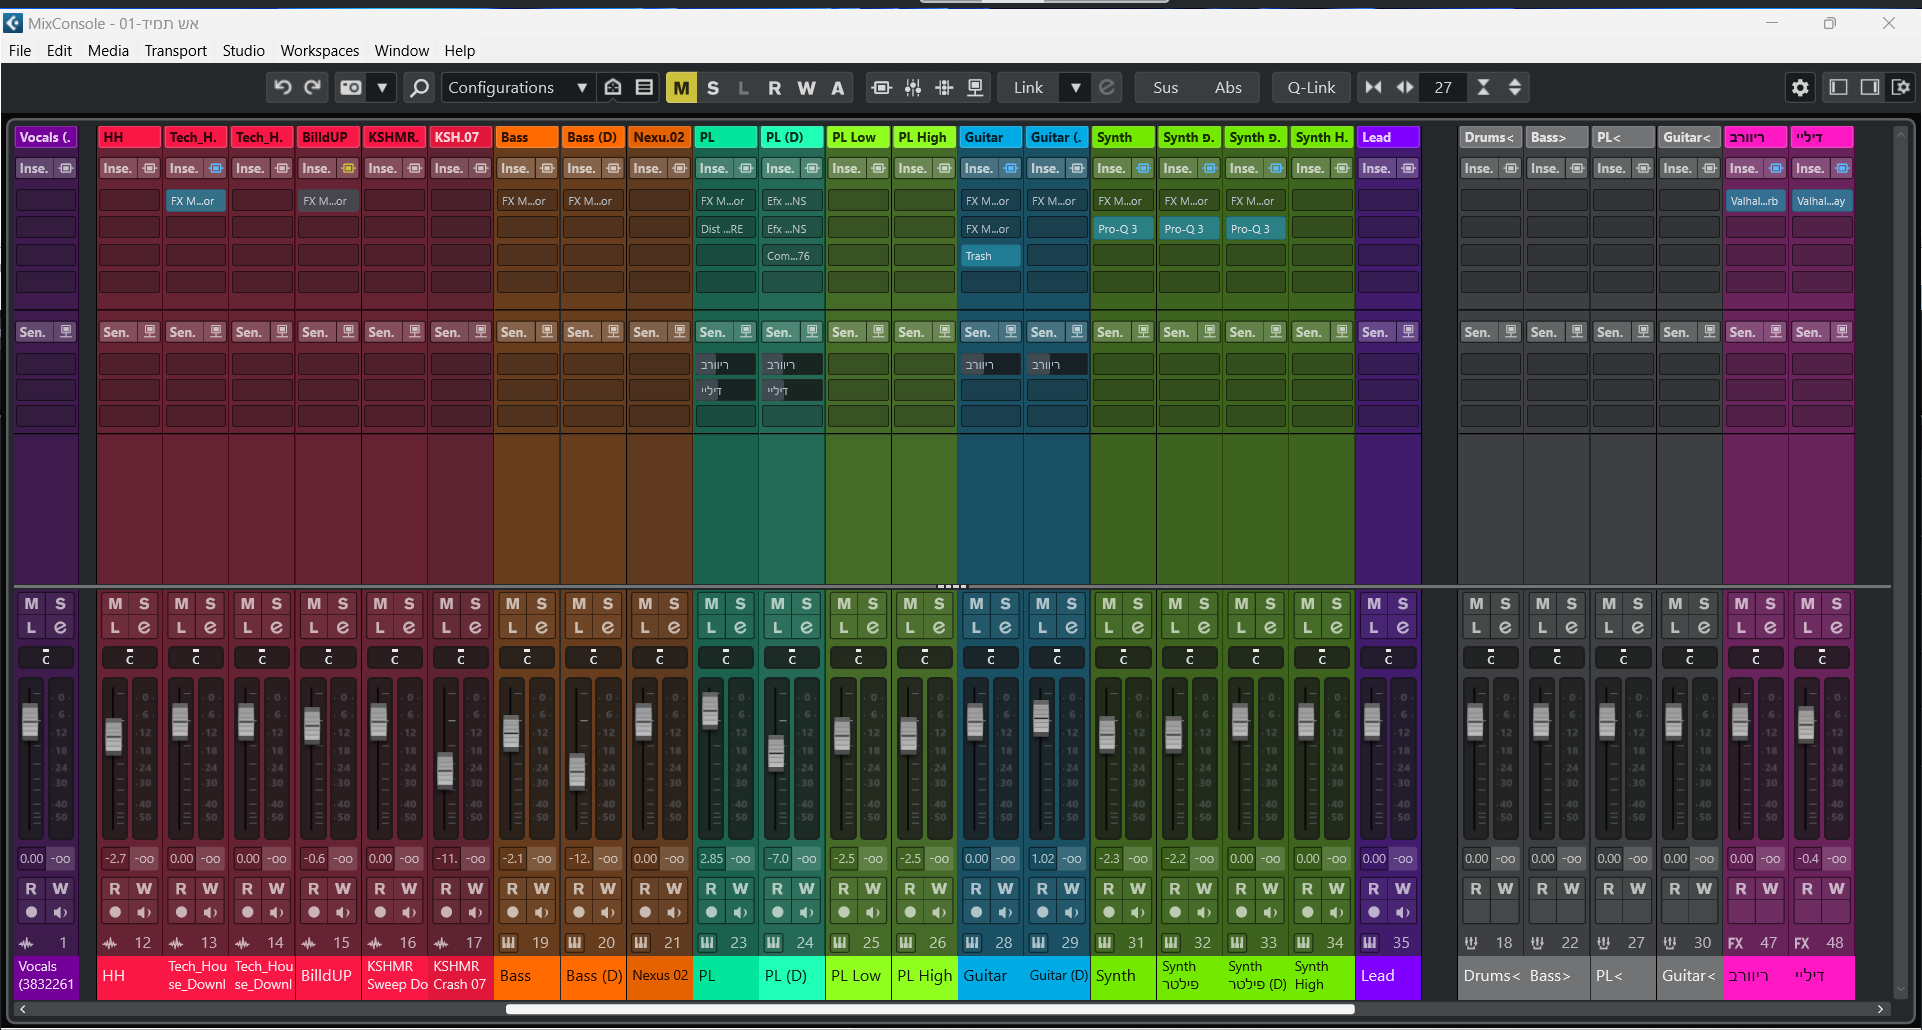1922x1030 pixels.
Task: Mute the HH channel
Action: [116, 604]
